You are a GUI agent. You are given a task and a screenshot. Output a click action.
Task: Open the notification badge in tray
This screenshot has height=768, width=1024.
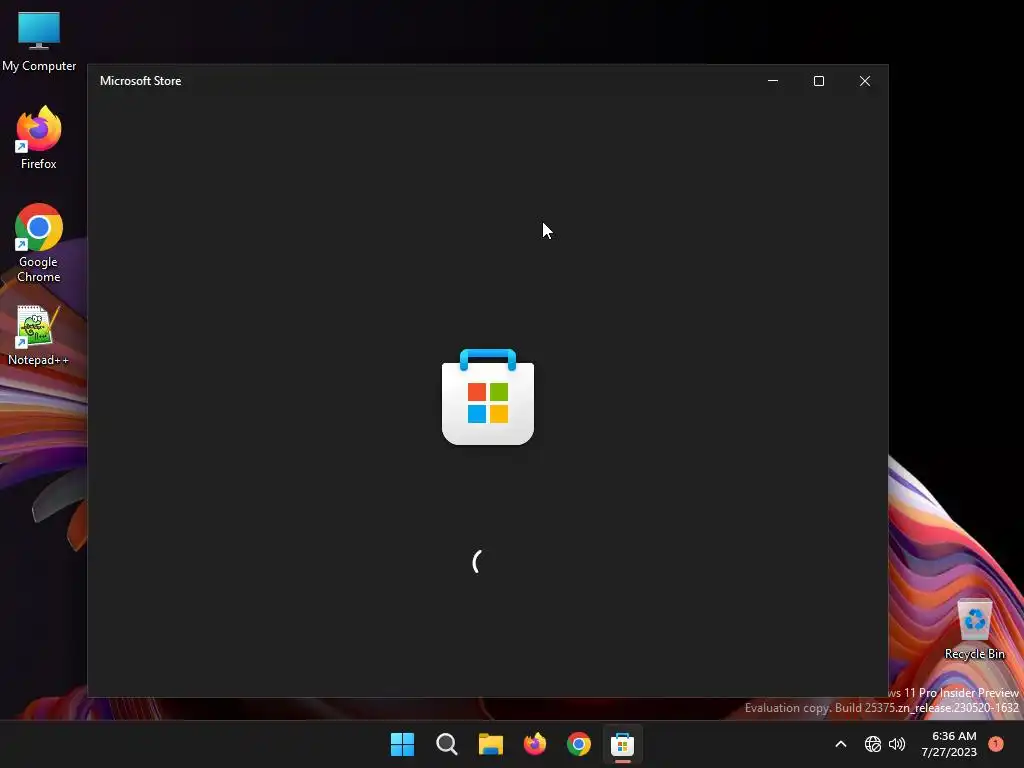click(x=996, y=743)
